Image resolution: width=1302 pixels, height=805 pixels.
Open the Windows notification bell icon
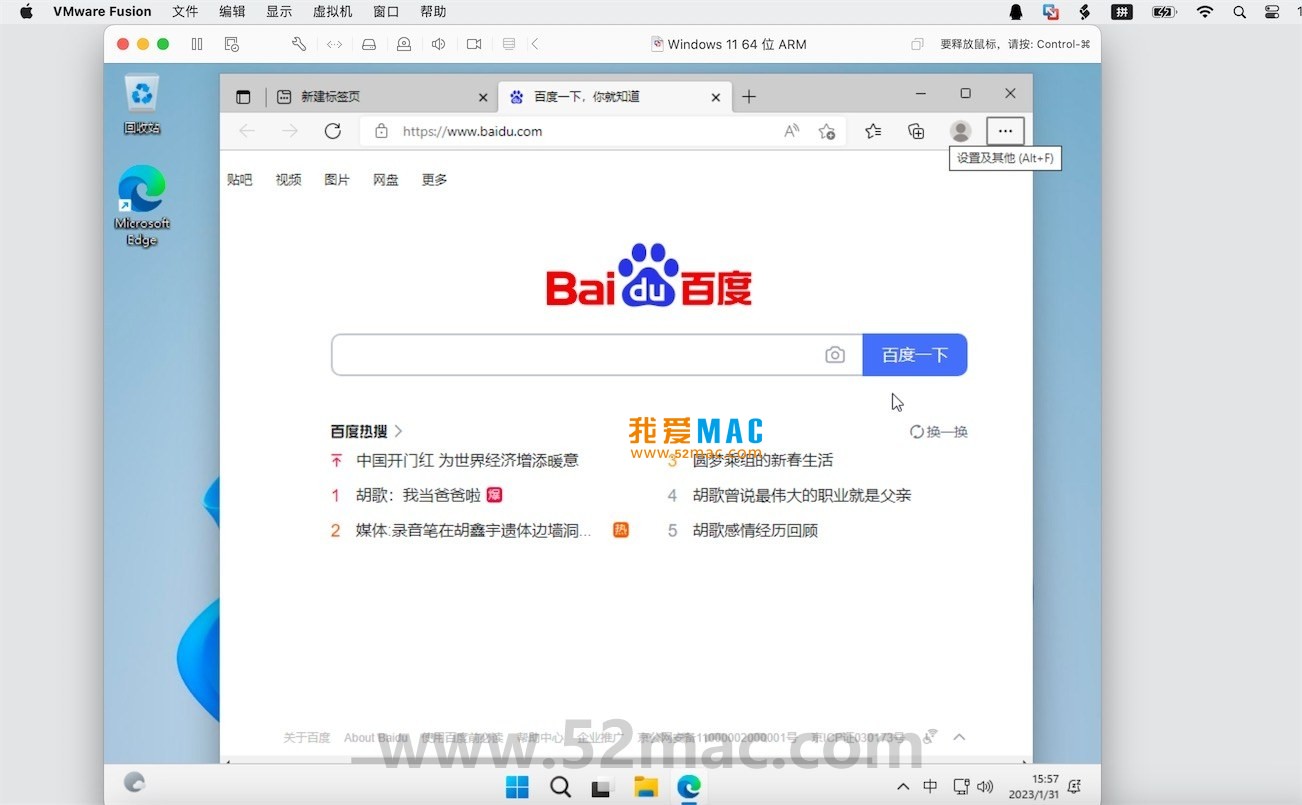1075,787
